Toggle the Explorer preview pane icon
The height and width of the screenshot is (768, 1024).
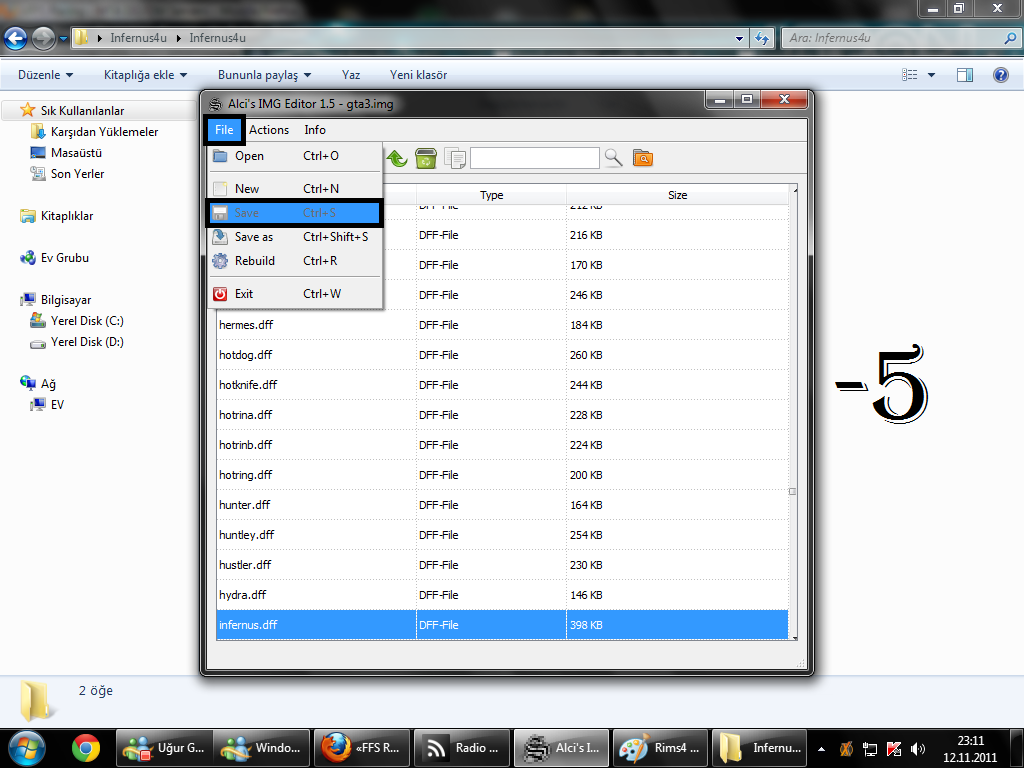[965, 75]
